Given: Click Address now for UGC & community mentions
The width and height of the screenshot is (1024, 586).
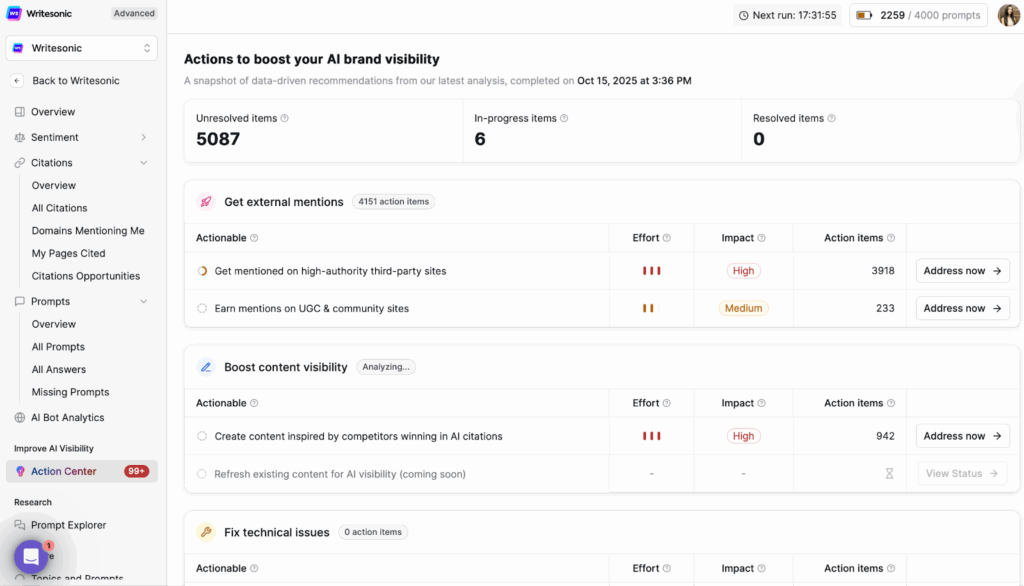Looking at the screenshot, I should click(962, 309).
